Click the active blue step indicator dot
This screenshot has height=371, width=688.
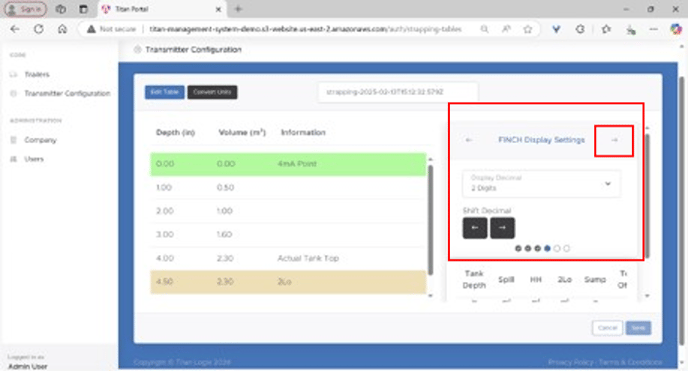(x=547, y=248)
